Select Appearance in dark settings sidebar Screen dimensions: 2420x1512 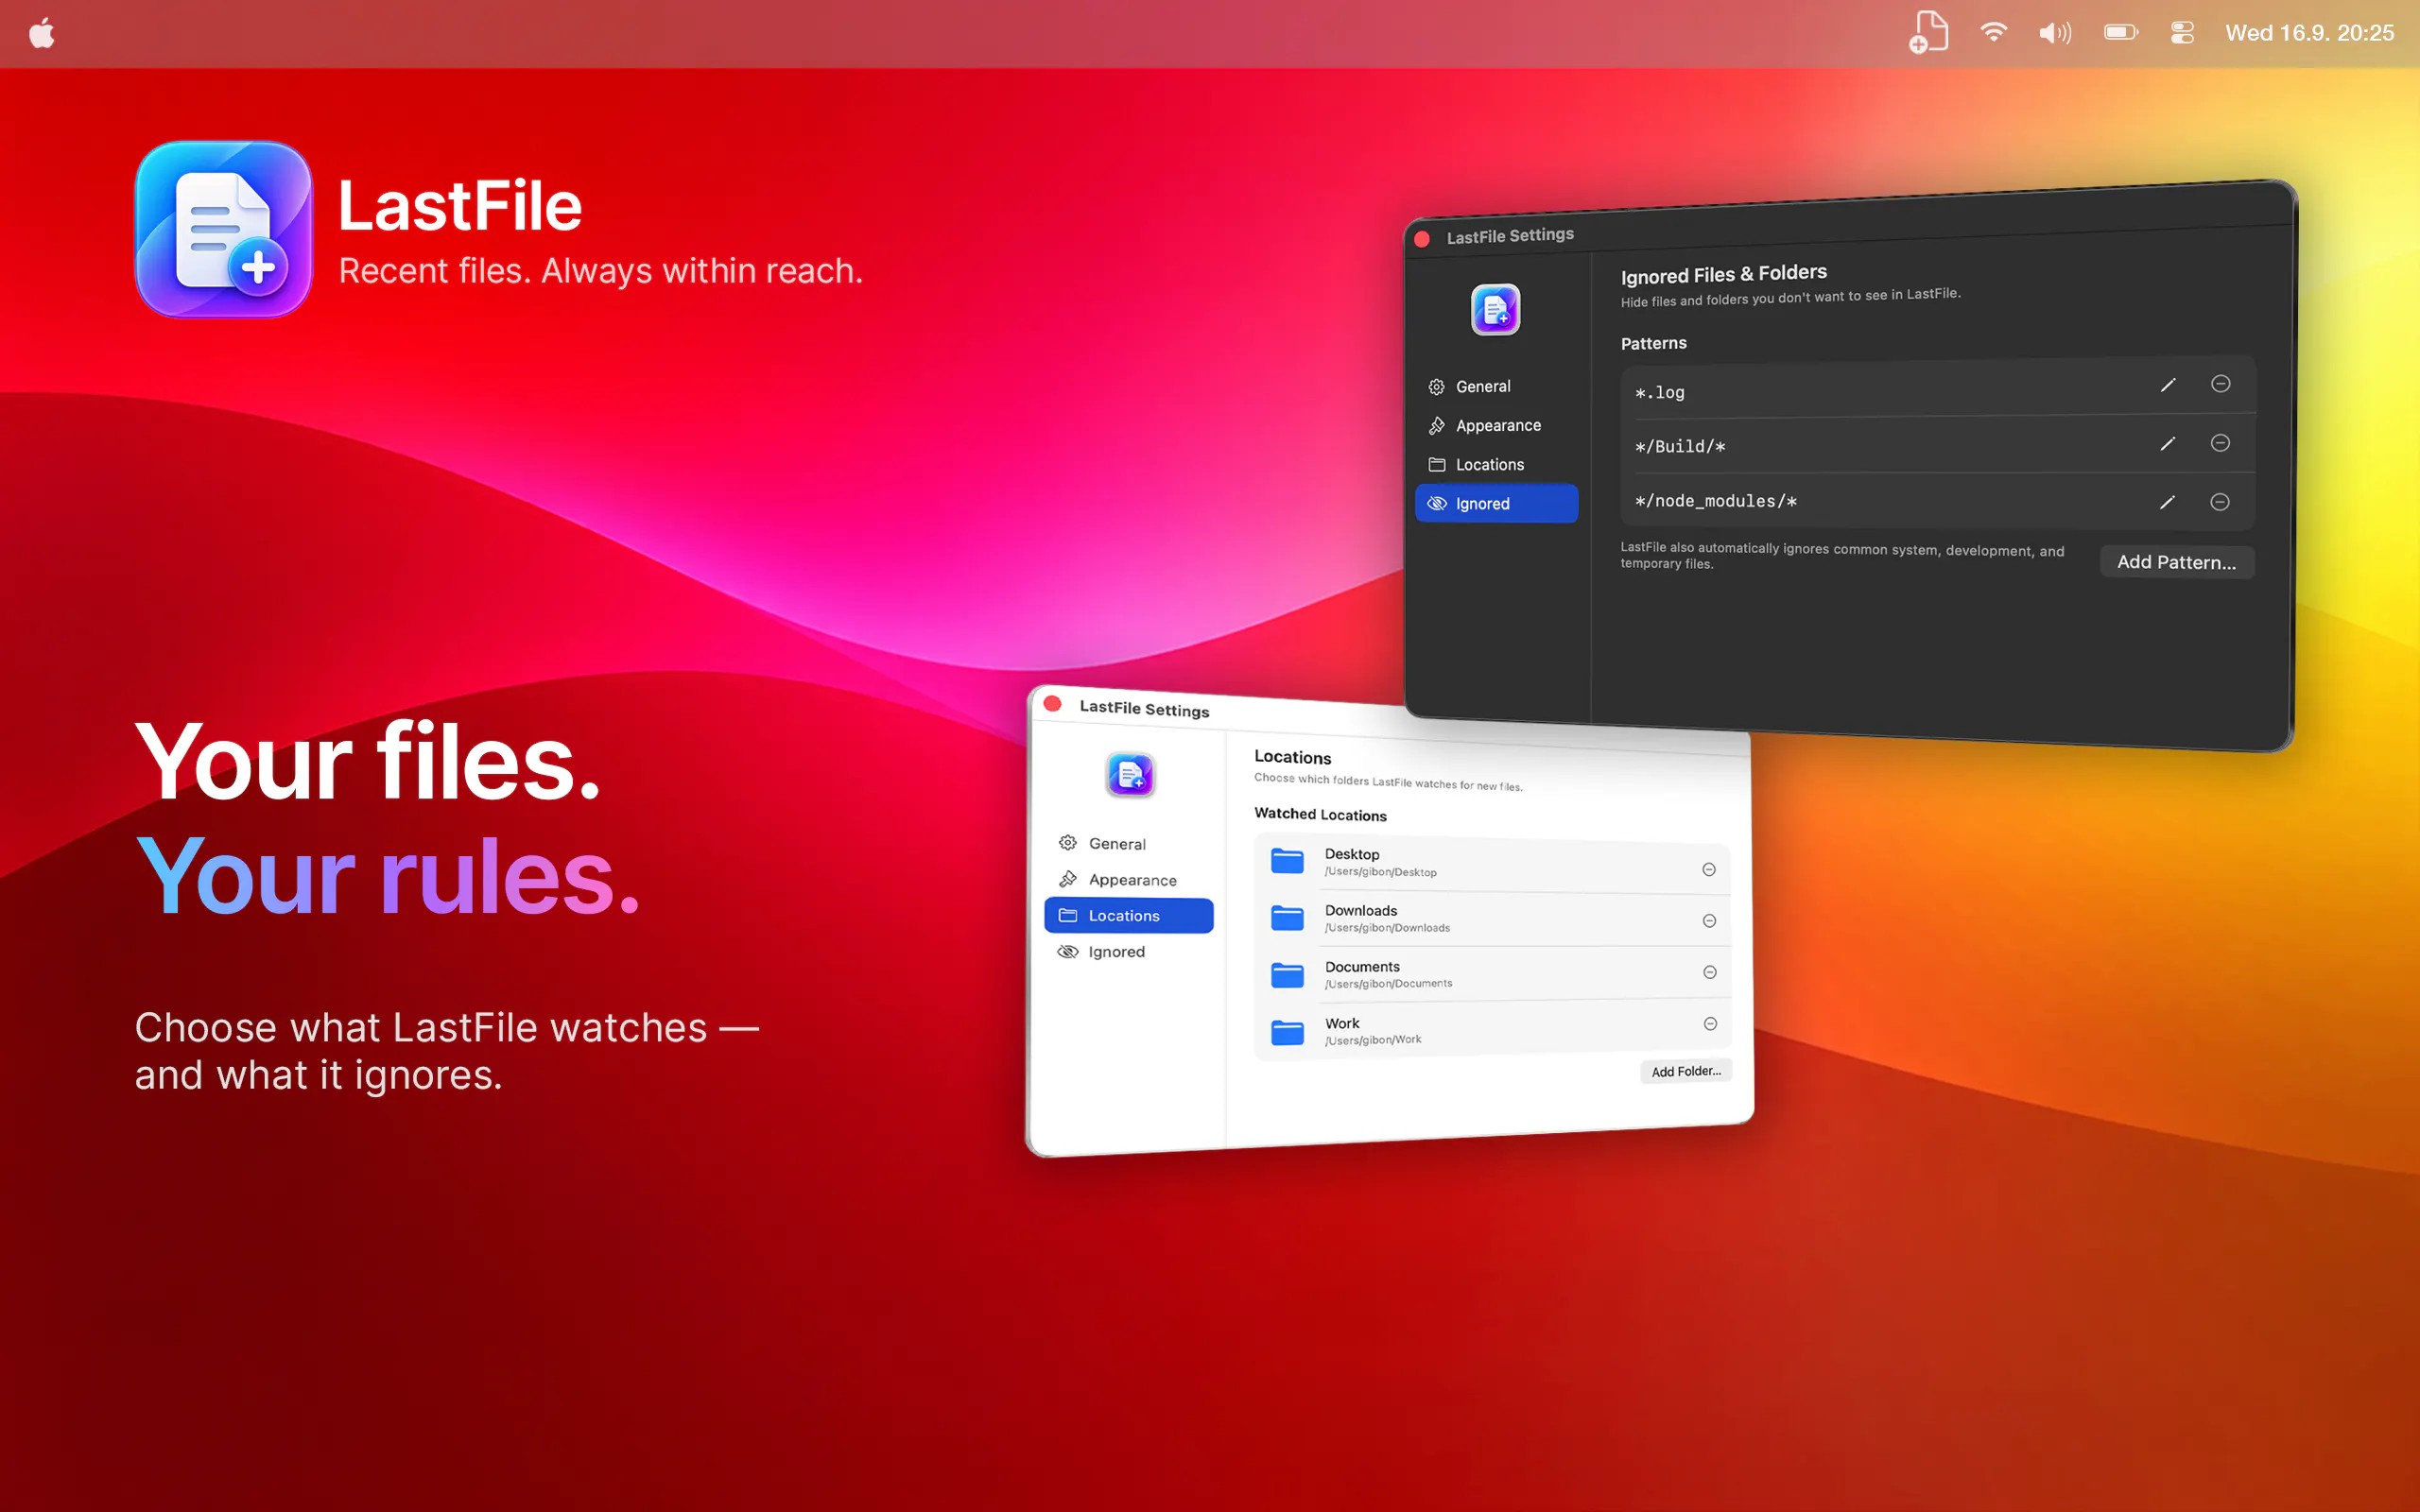1496,425
